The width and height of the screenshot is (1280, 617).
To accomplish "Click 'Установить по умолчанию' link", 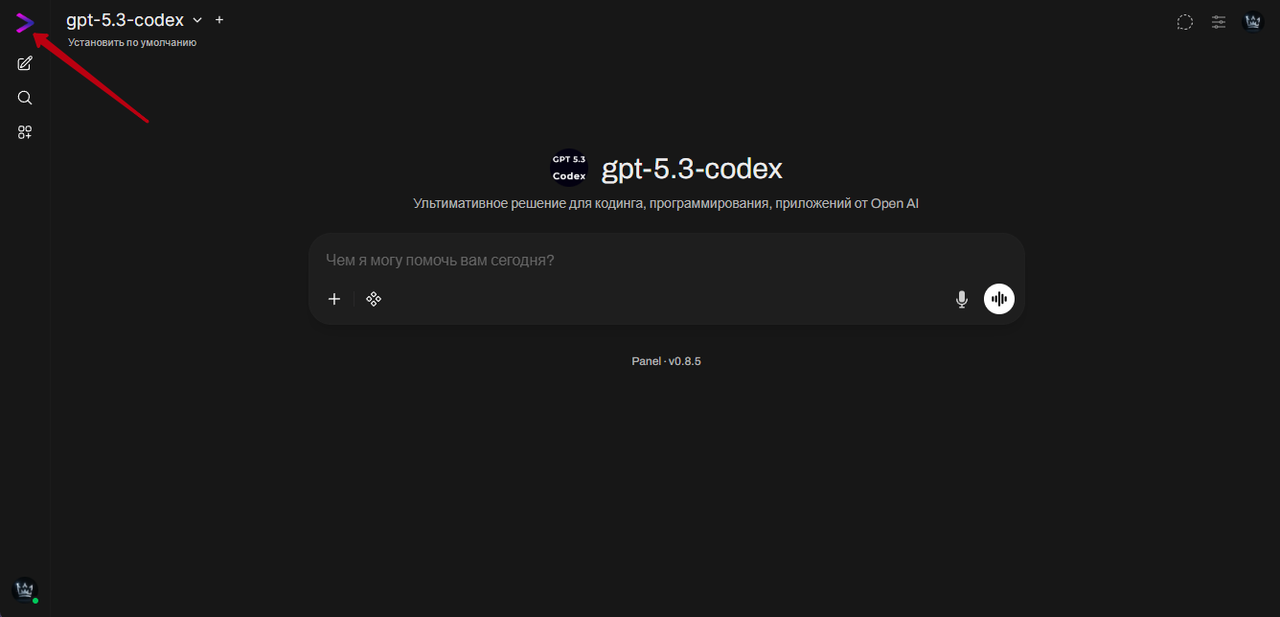I will coord(132,43).
